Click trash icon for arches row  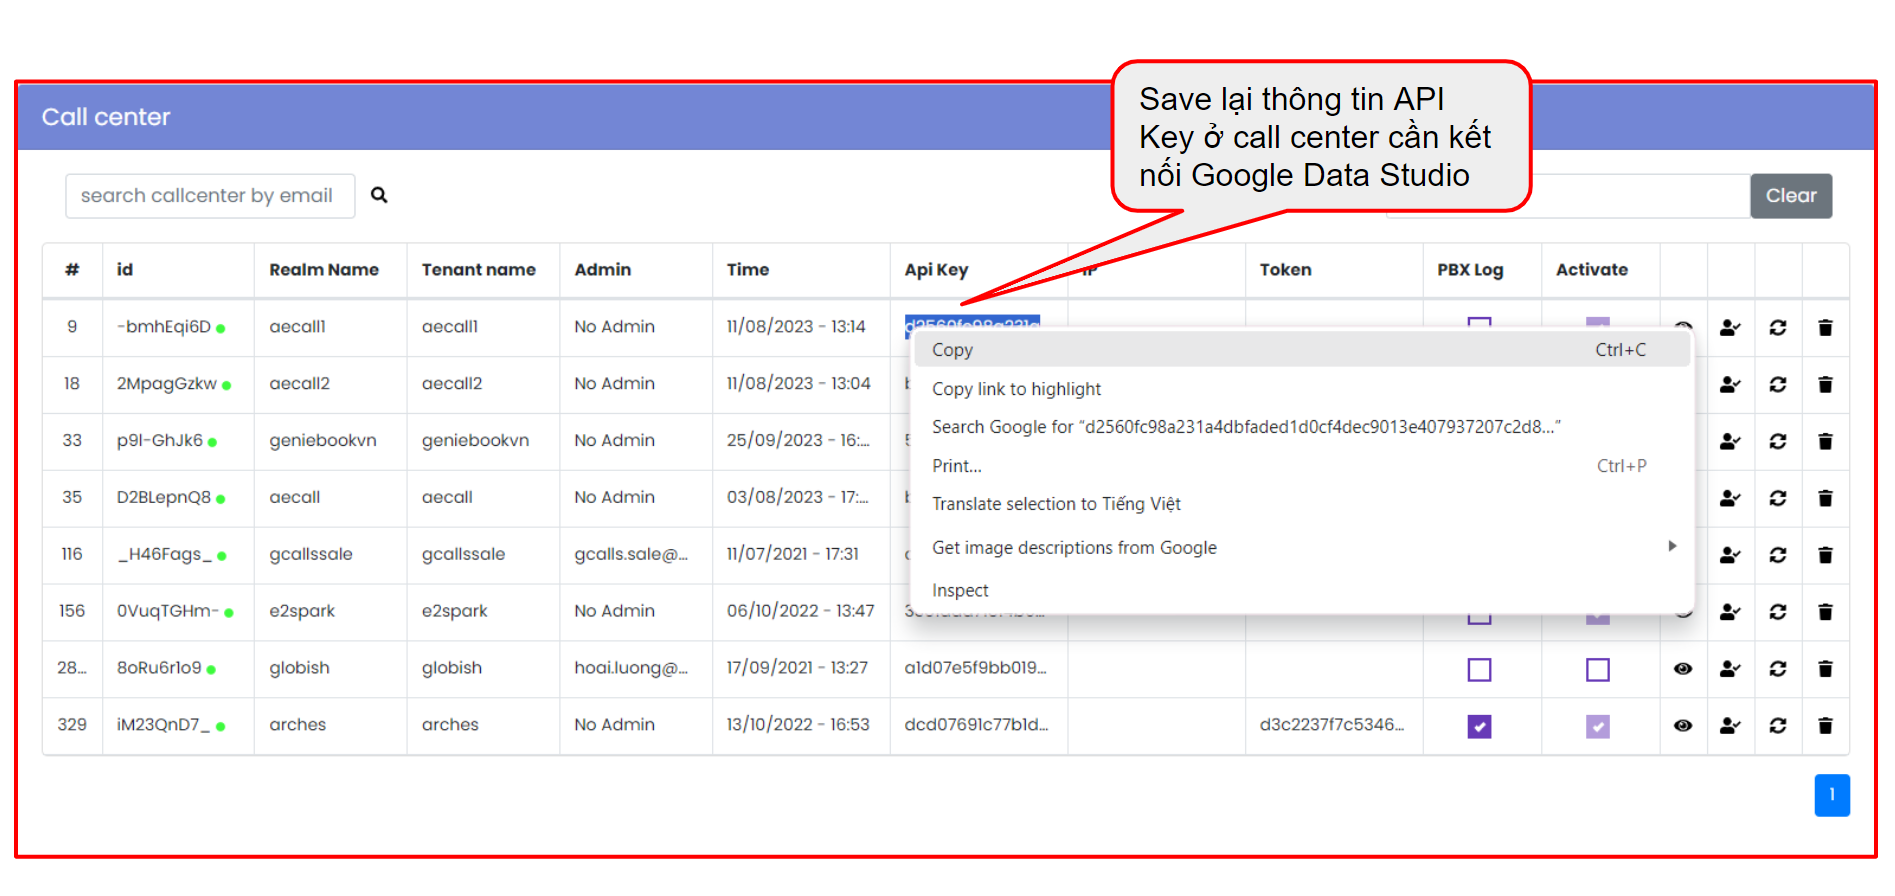point(1825,726)
